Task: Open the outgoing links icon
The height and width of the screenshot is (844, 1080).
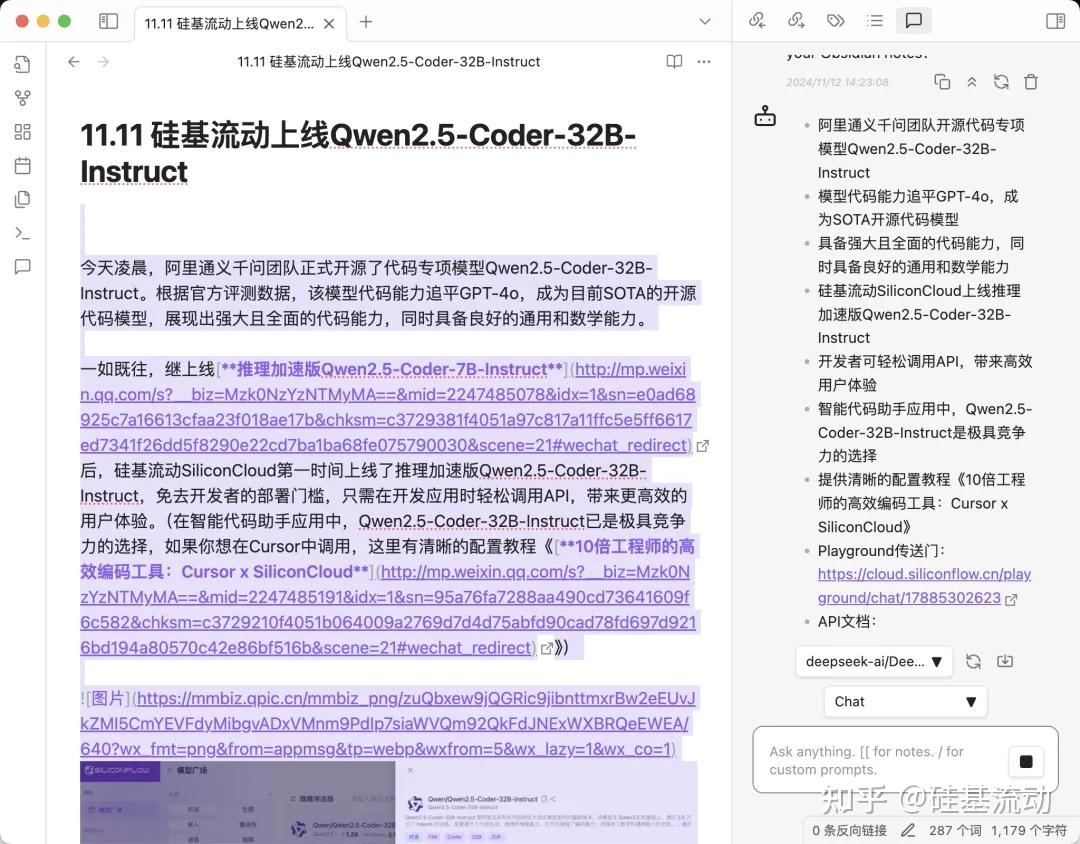Action: point(796,21)
